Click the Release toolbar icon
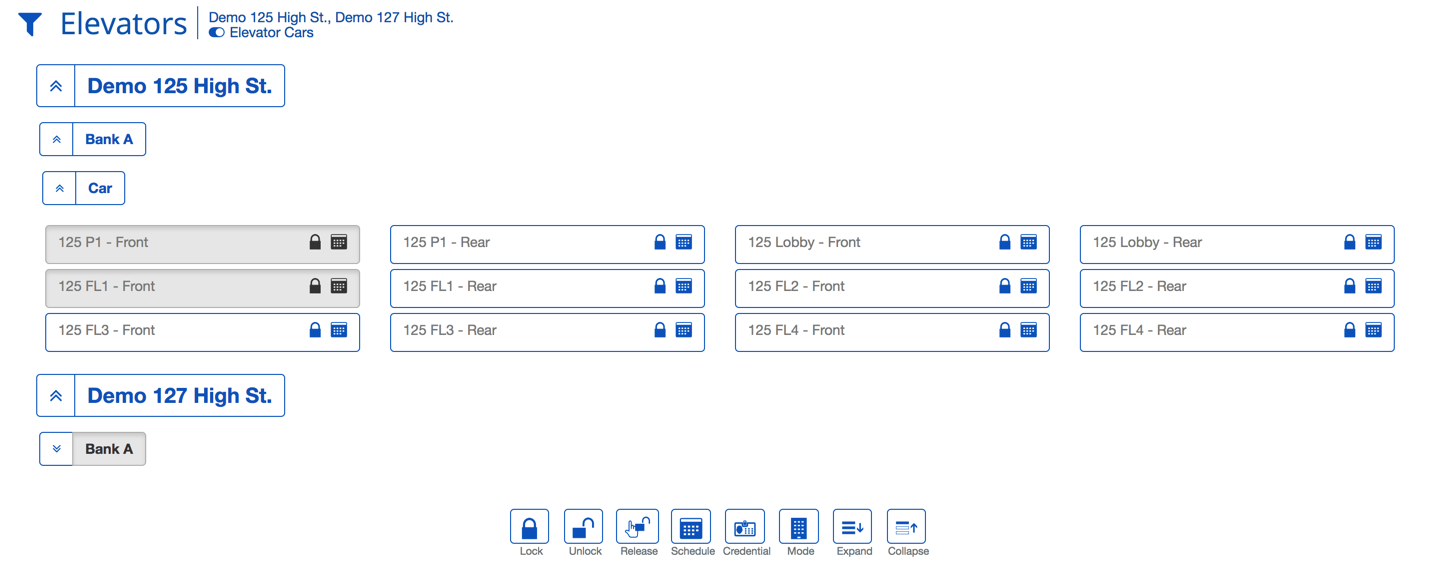 638,527
